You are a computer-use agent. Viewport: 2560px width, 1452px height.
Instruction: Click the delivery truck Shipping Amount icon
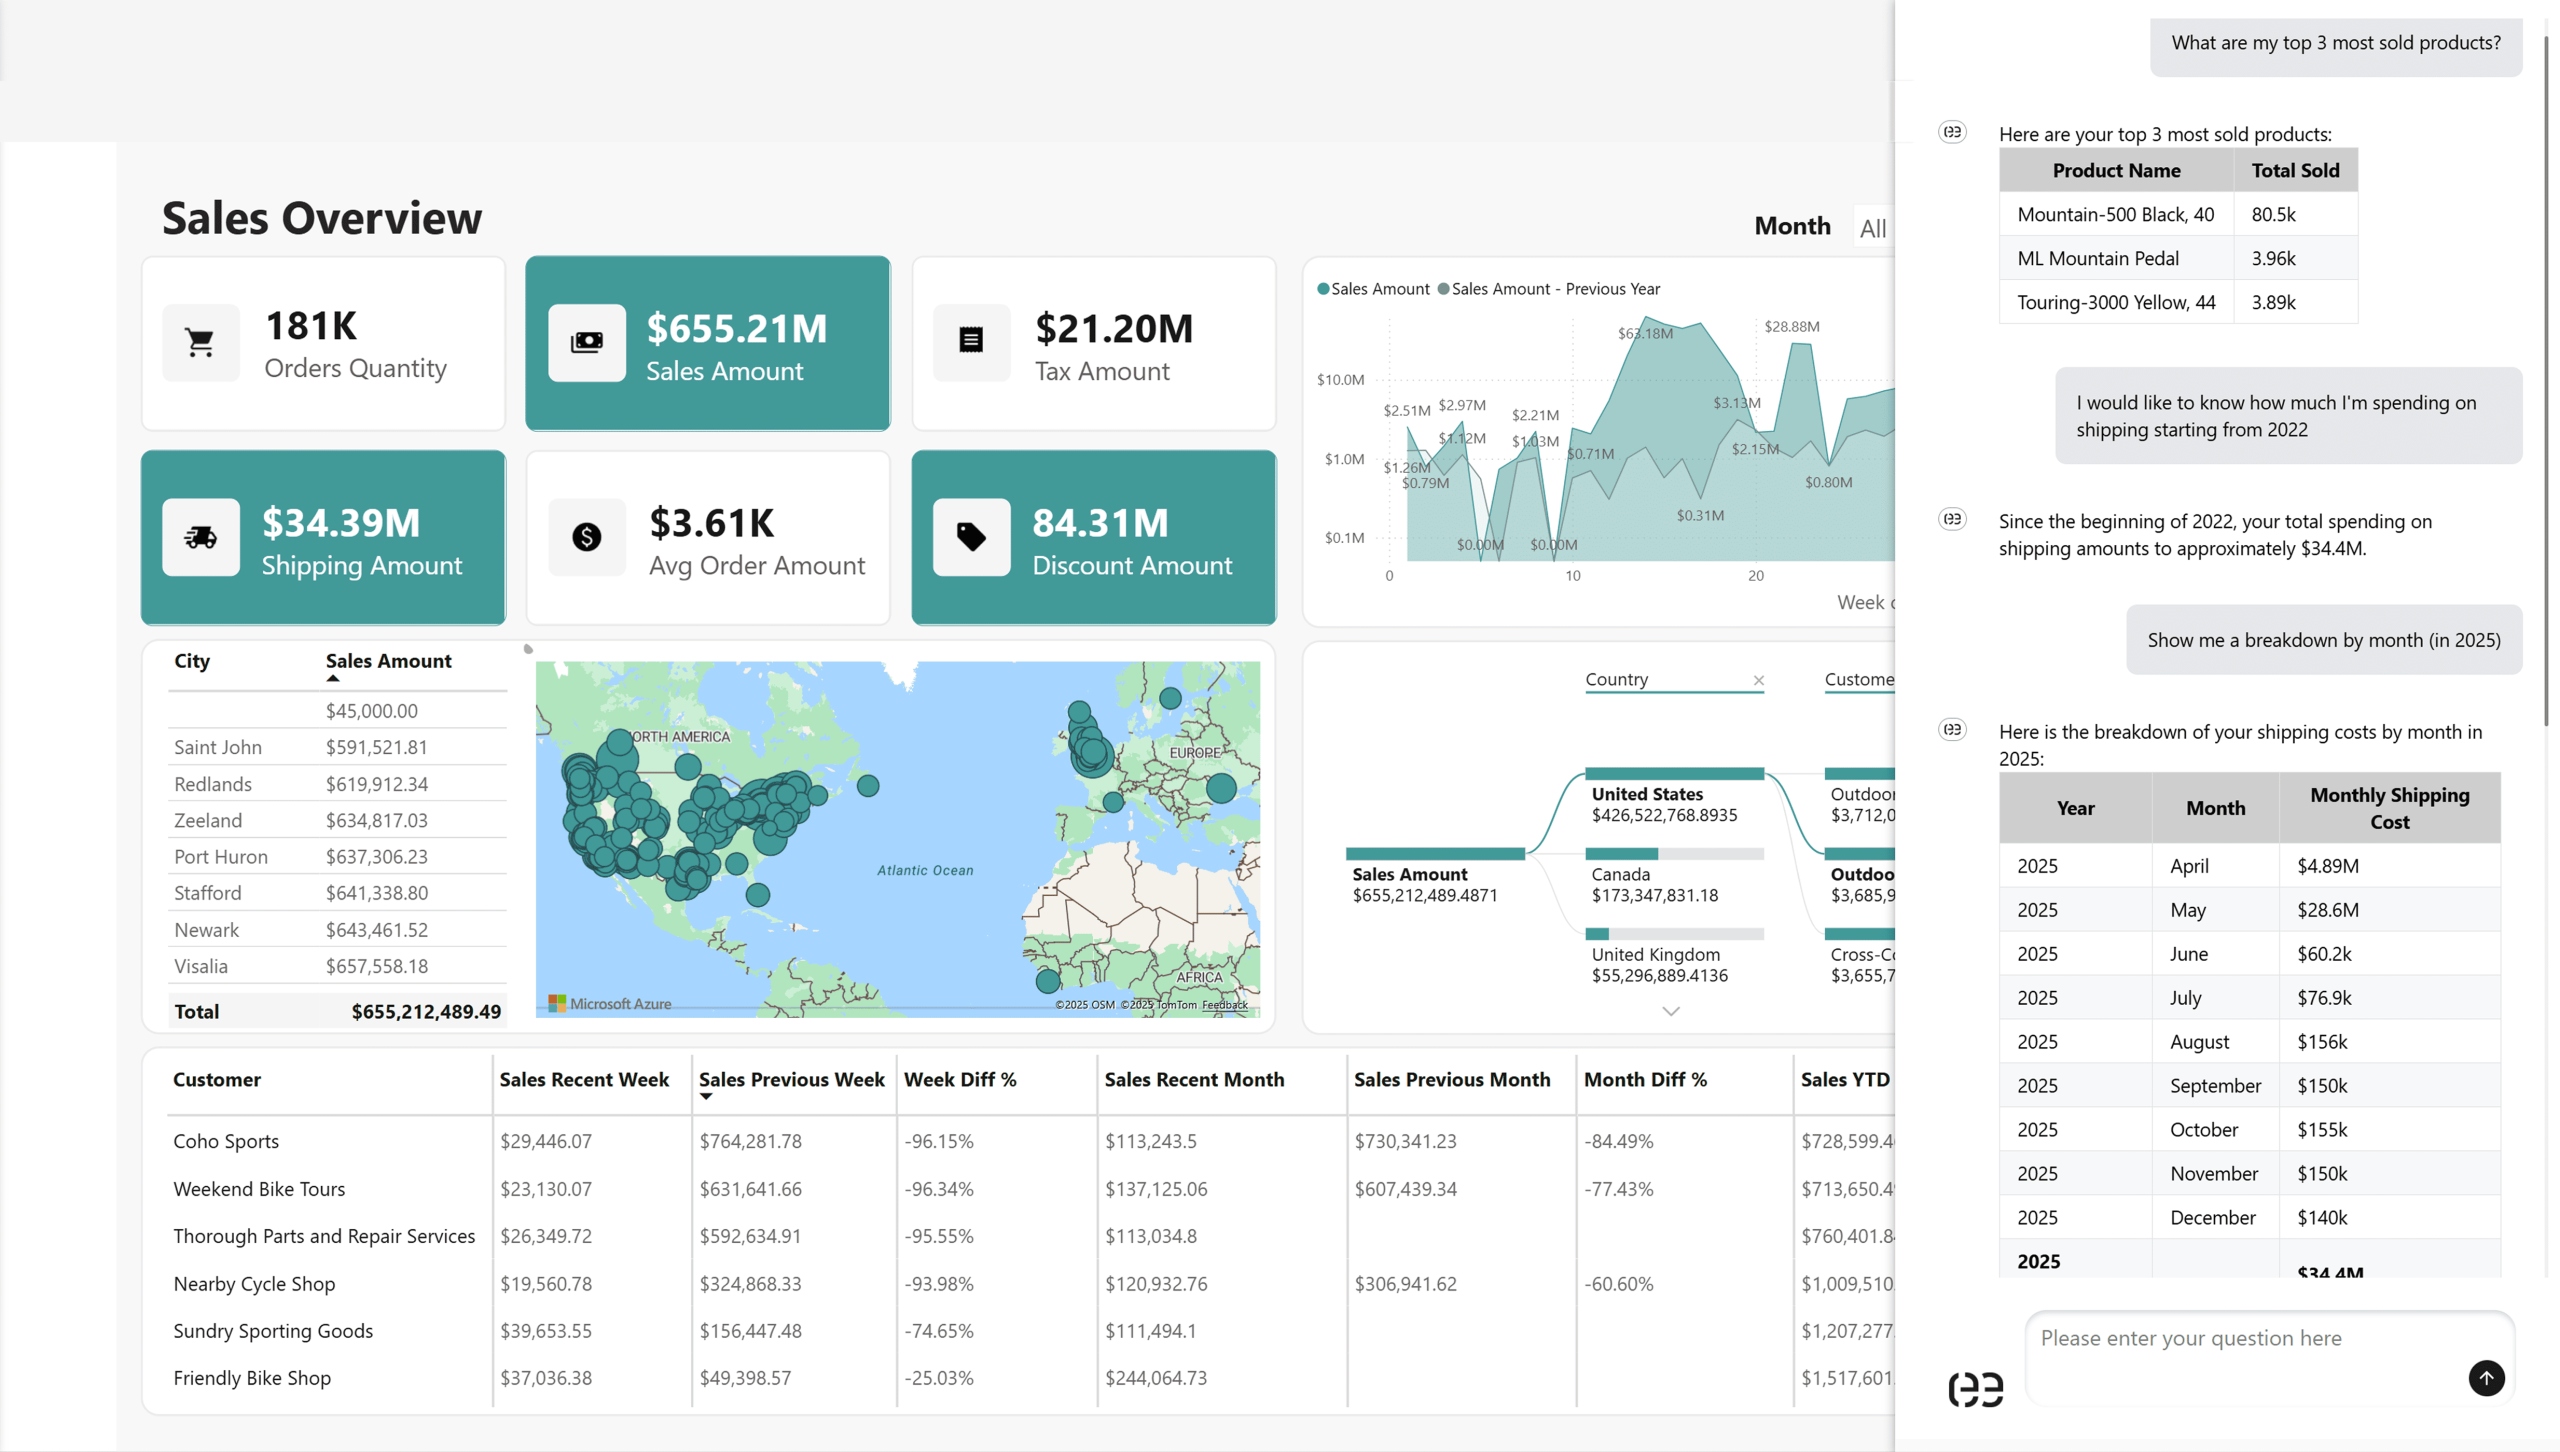coord(201,538)
